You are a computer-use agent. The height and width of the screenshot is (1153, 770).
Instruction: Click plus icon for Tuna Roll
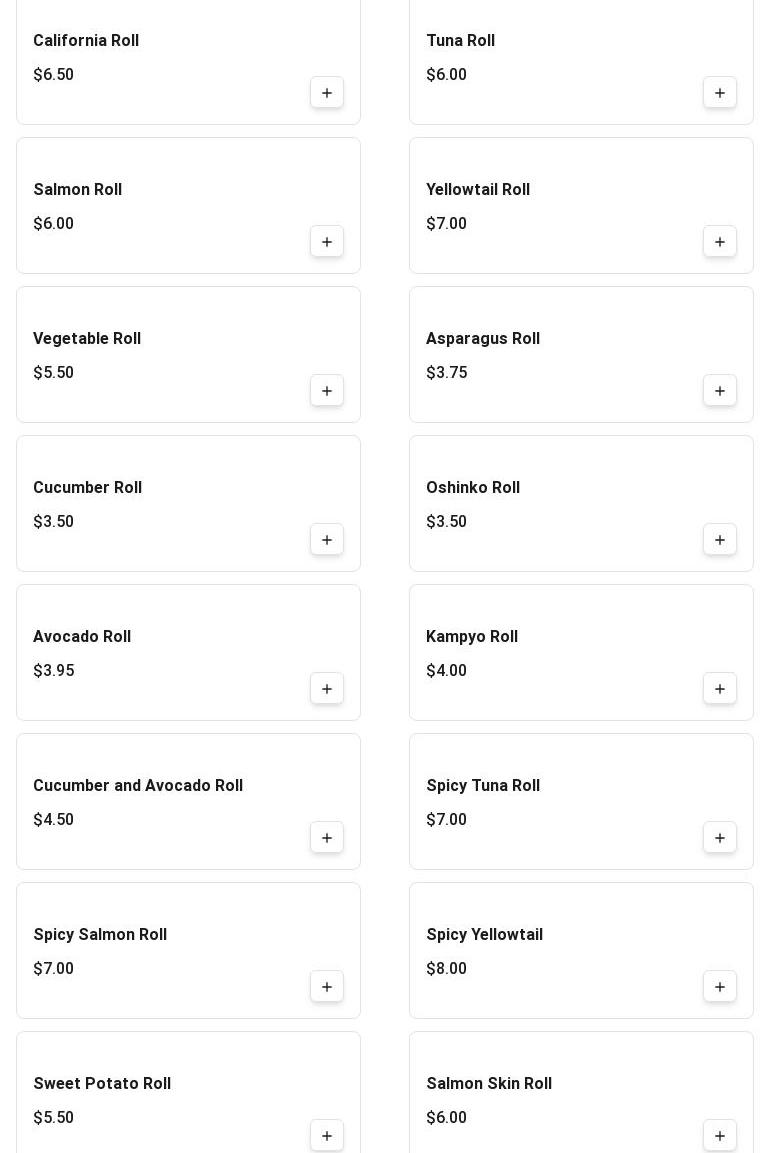point(720,93)
